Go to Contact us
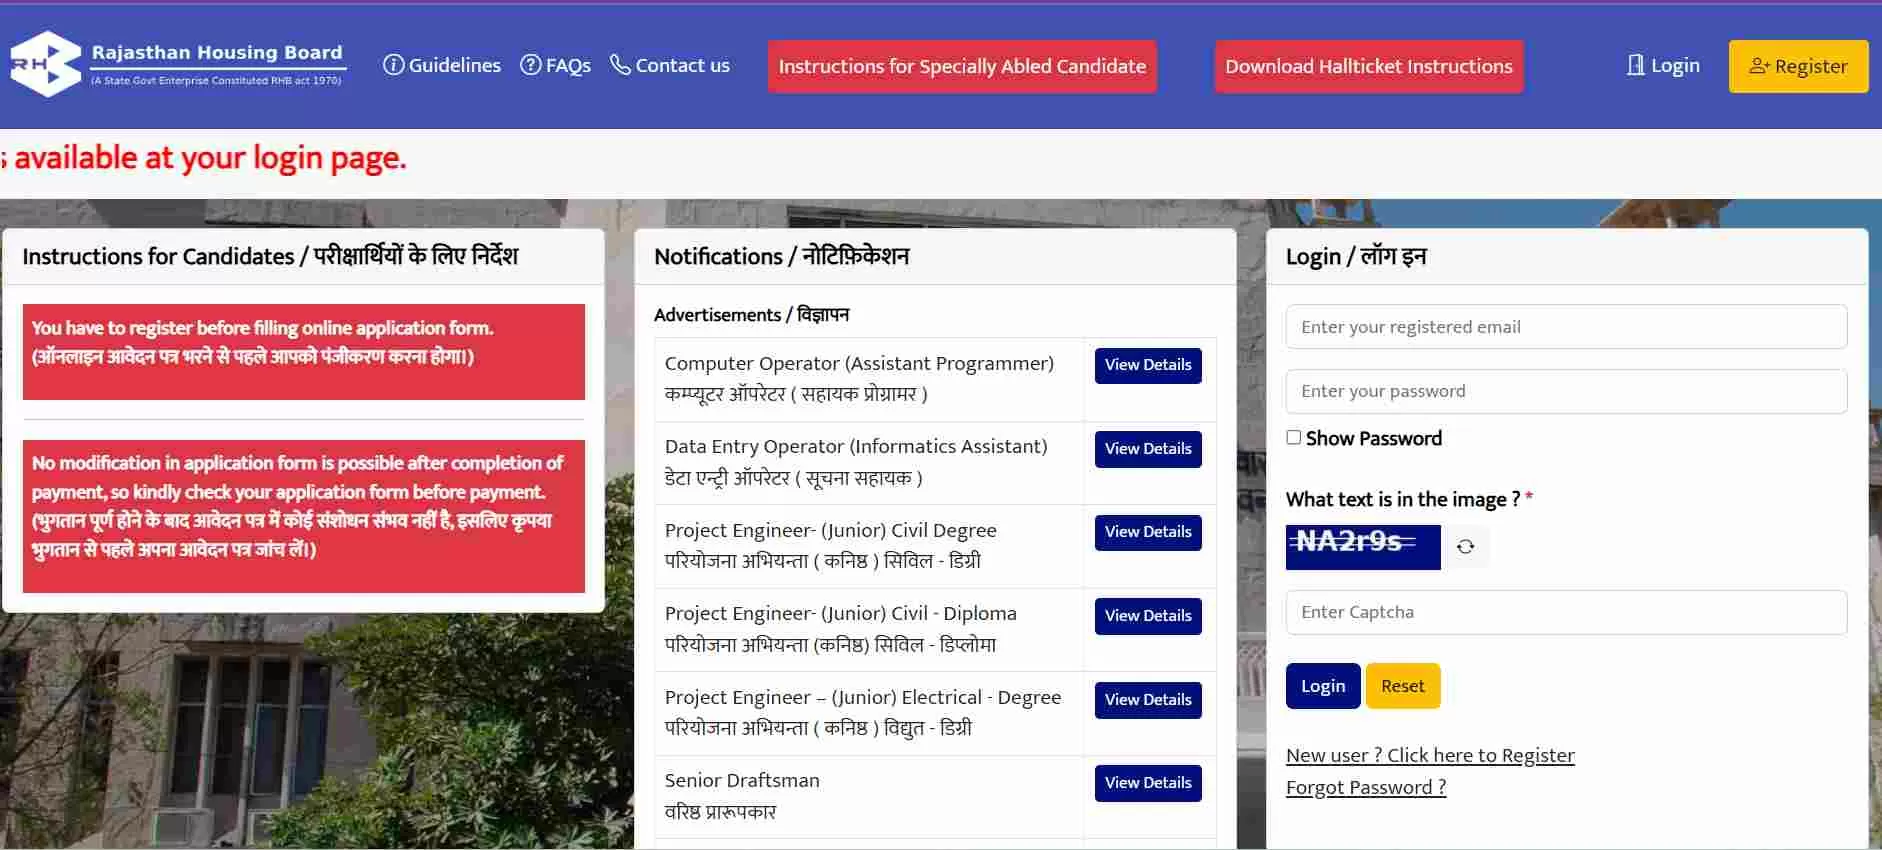 (670, 65)
